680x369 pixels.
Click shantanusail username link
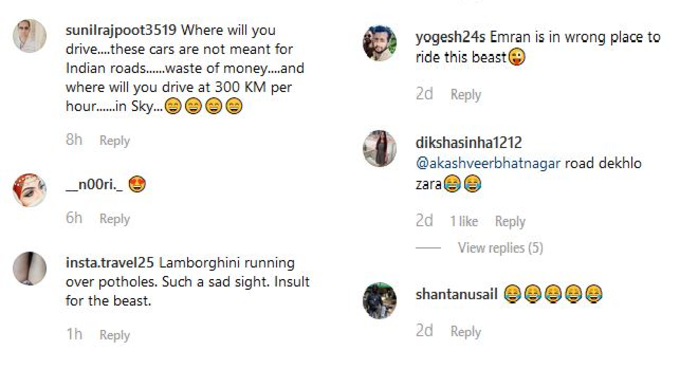pos(456,294)
